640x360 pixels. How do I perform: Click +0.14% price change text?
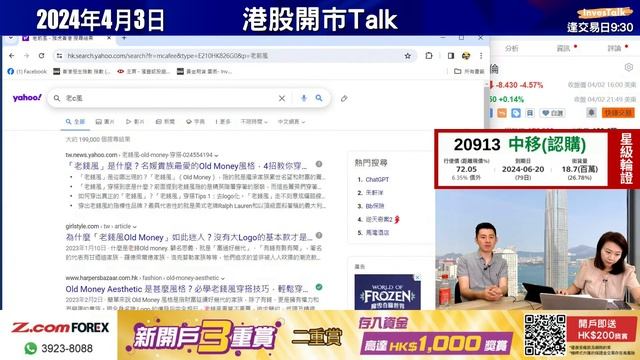coord(511,99)
